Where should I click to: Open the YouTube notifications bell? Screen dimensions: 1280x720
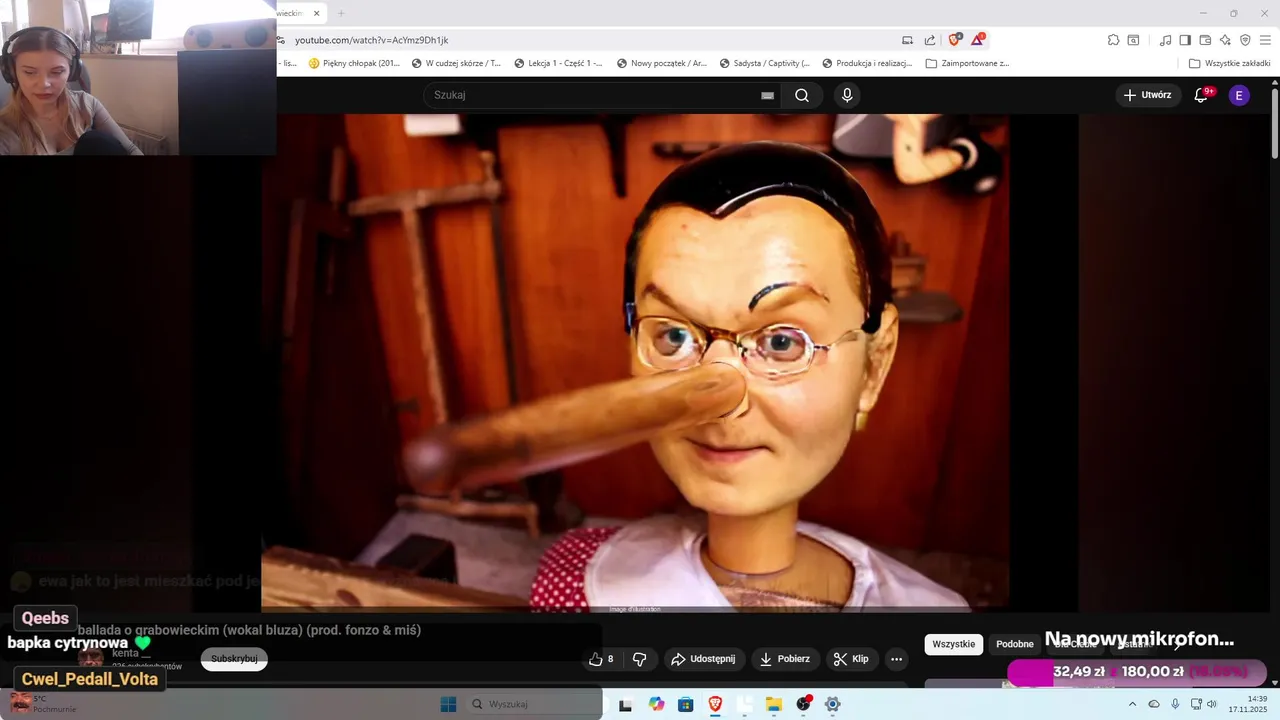pos(1202,95)
